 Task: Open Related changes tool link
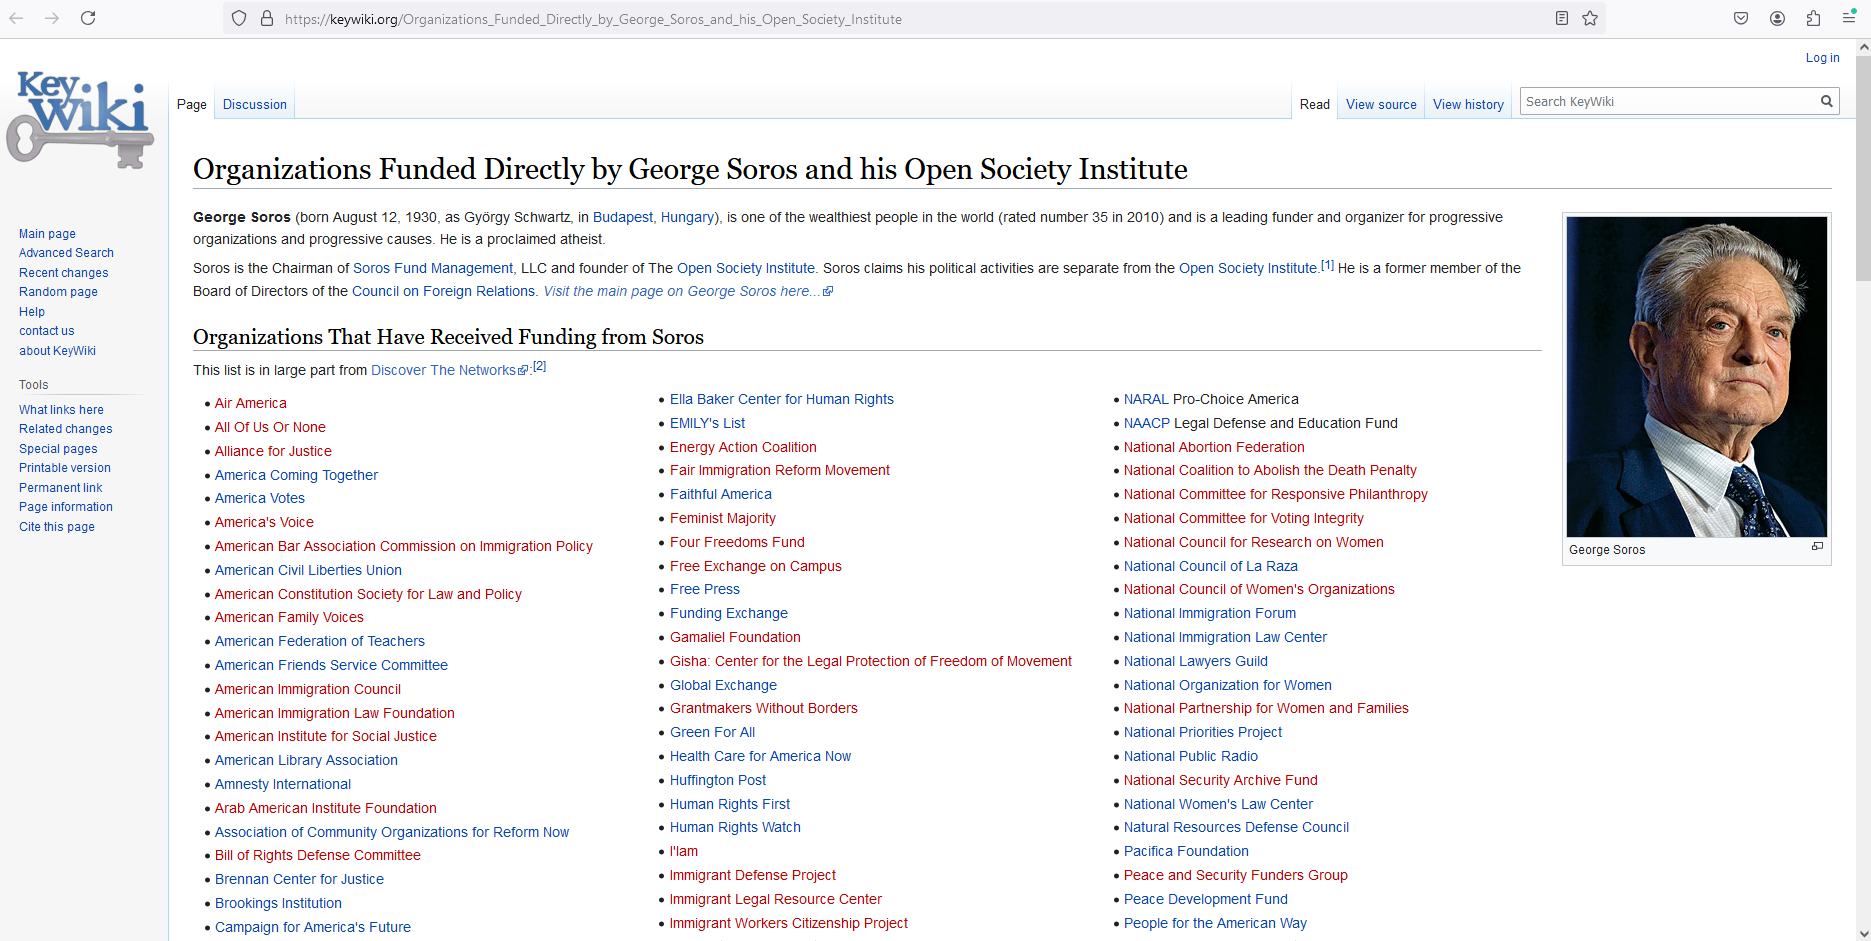[x=65, y=429]
